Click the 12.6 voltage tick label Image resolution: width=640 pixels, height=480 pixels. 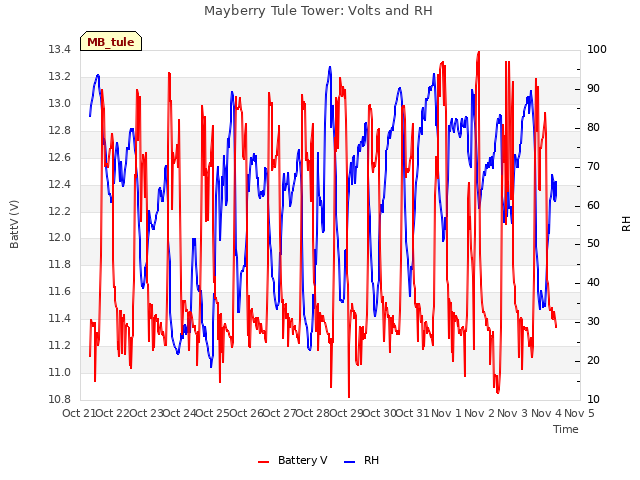click(60, 158)
